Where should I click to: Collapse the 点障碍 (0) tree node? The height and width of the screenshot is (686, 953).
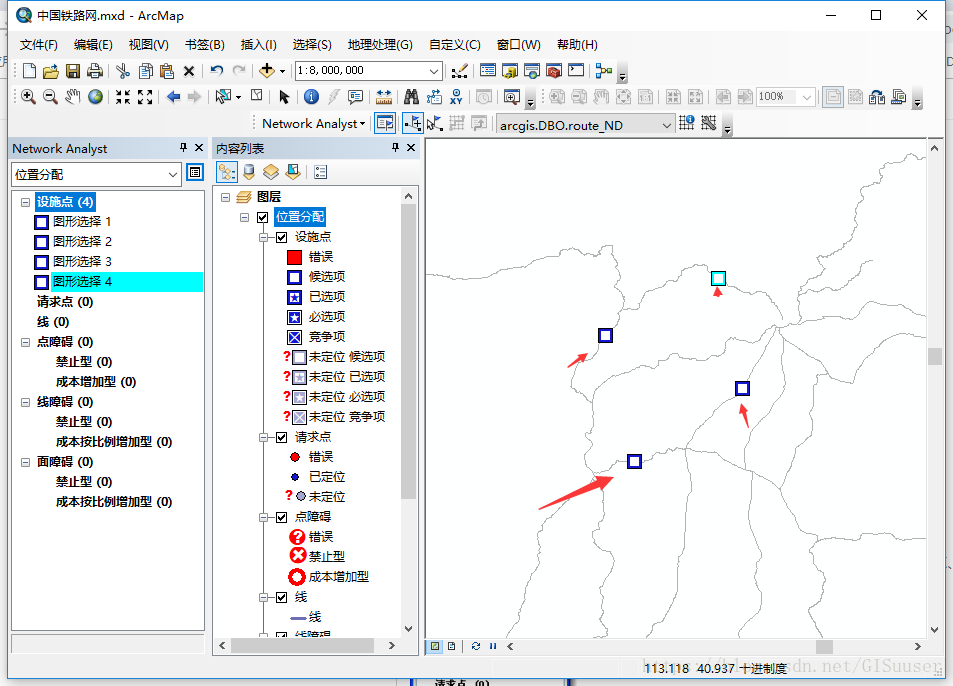(x=26, y=342)
